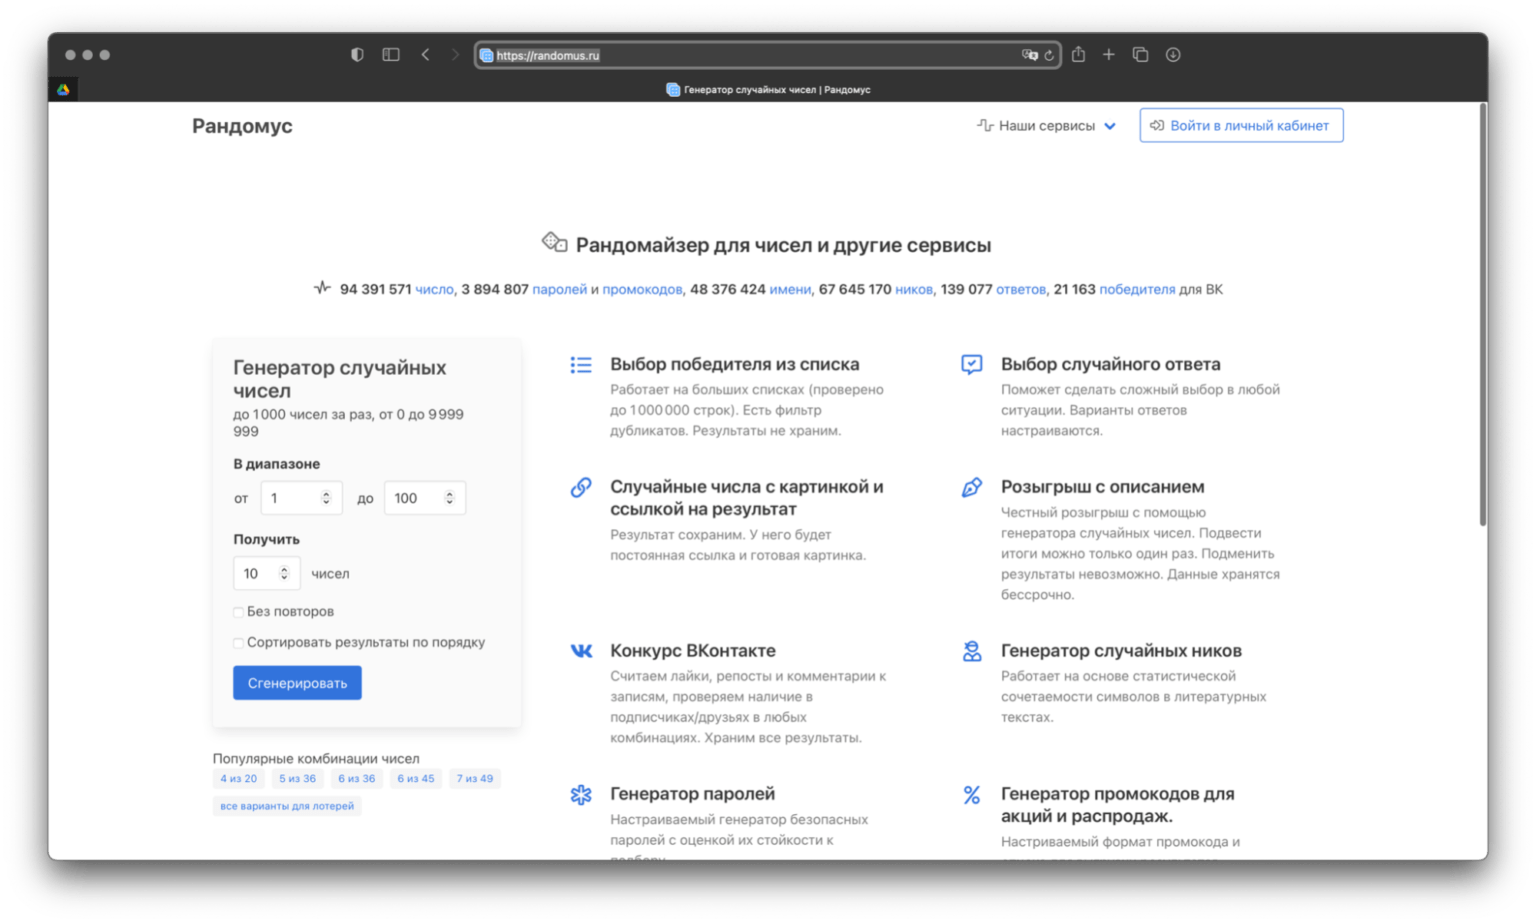
Task: Click the stepper arrows on the от field
Action: [326, 498]
